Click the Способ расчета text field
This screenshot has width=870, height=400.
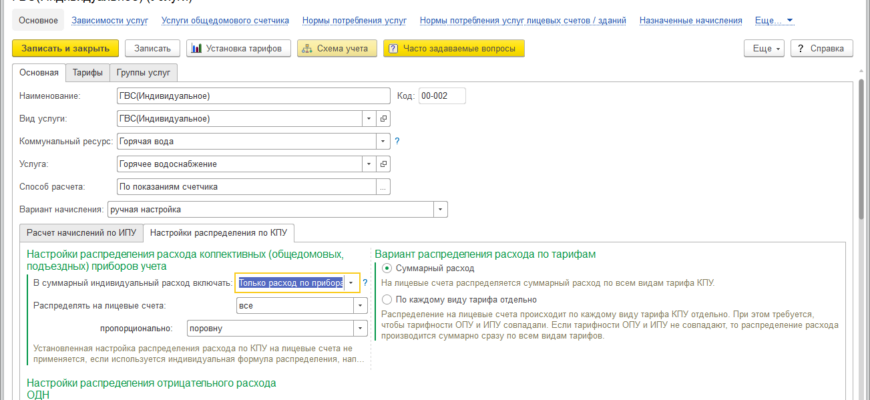247,187
